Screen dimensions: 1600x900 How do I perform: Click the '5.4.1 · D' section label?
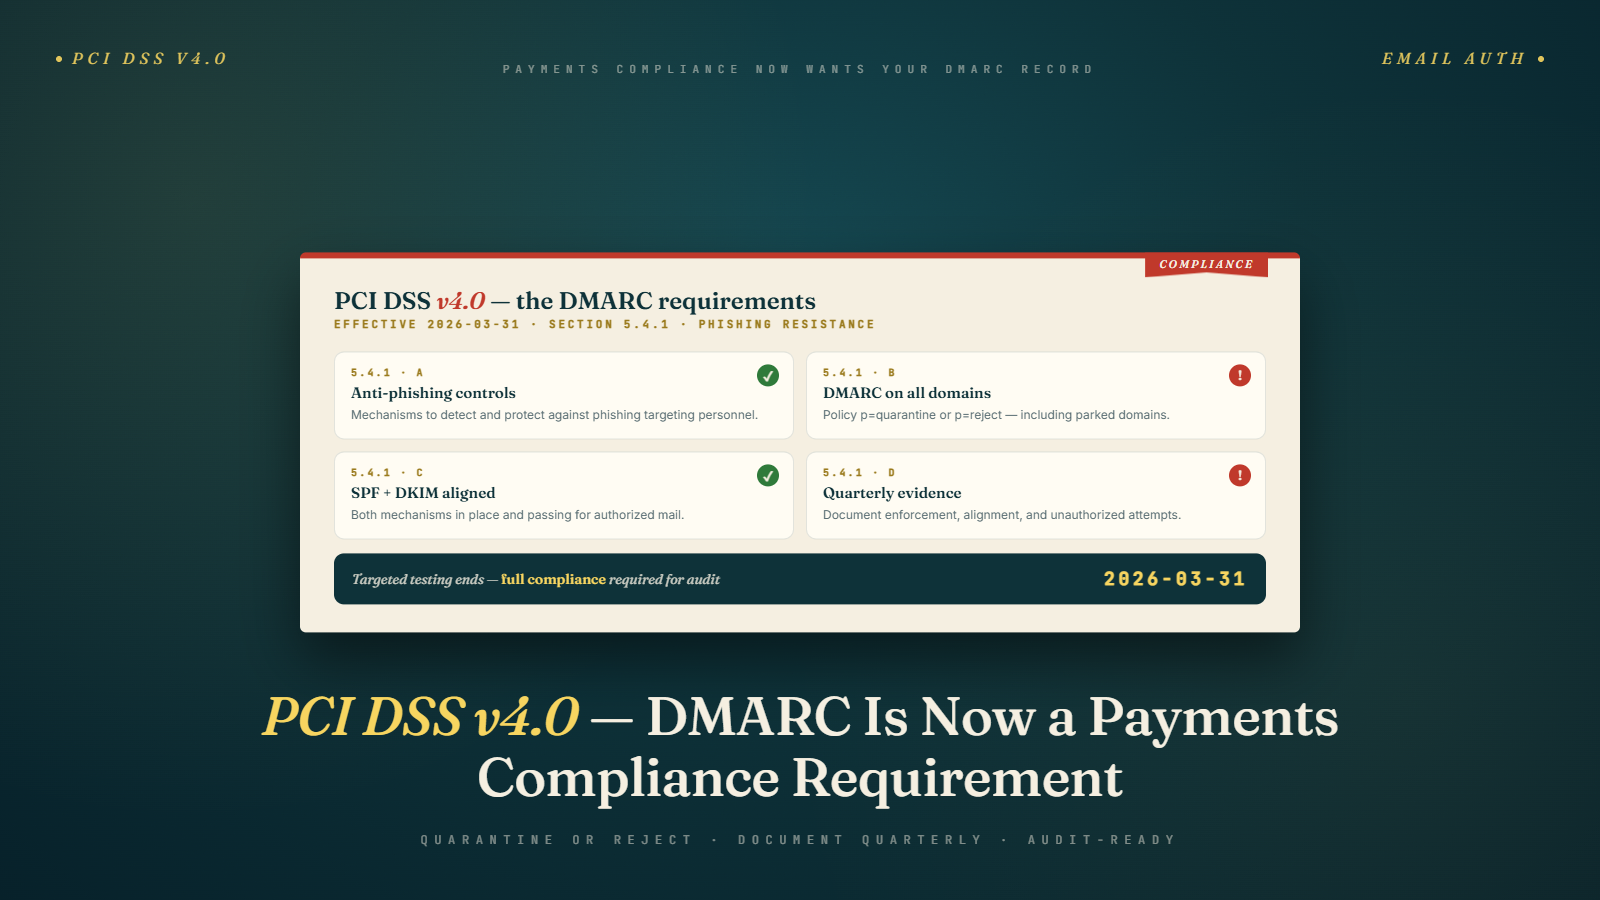pos(859,472)
